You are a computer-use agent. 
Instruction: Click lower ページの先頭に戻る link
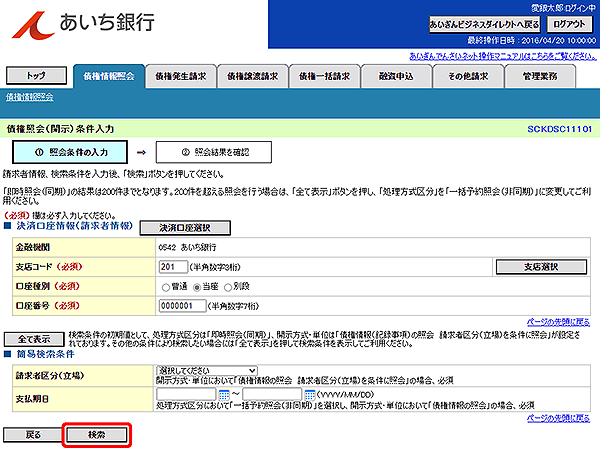[x=558, y=418]
